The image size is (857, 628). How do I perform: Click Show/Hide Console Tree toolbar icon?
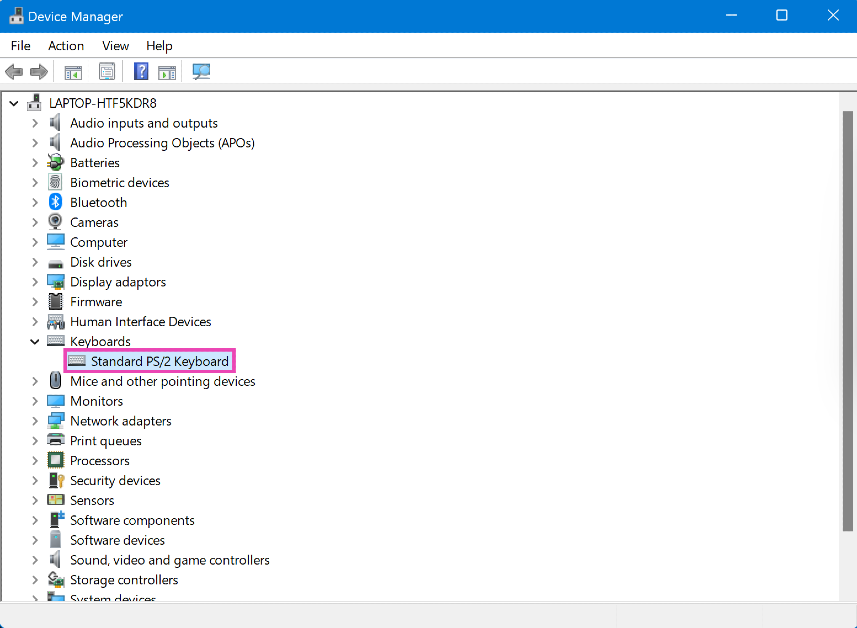click(73, 72)
